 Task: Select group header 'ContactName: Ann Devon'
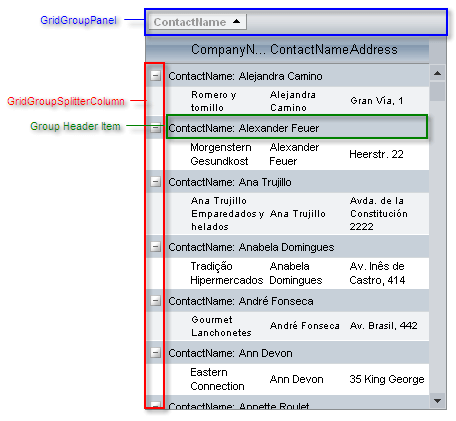coord(297,353)
